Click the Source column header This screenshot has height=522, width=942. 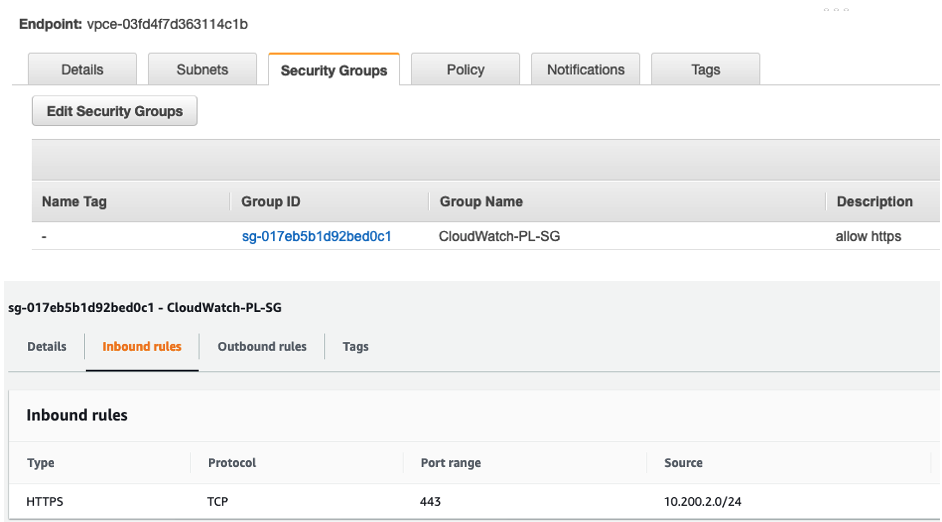(x=683, y=463)
